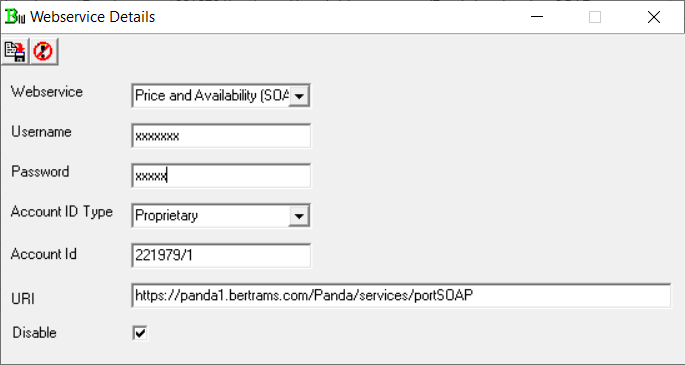Viewport: 685px width, 365px height.
Task: Save the webservice details via toolbar icon
Action: tap(15, 52)
